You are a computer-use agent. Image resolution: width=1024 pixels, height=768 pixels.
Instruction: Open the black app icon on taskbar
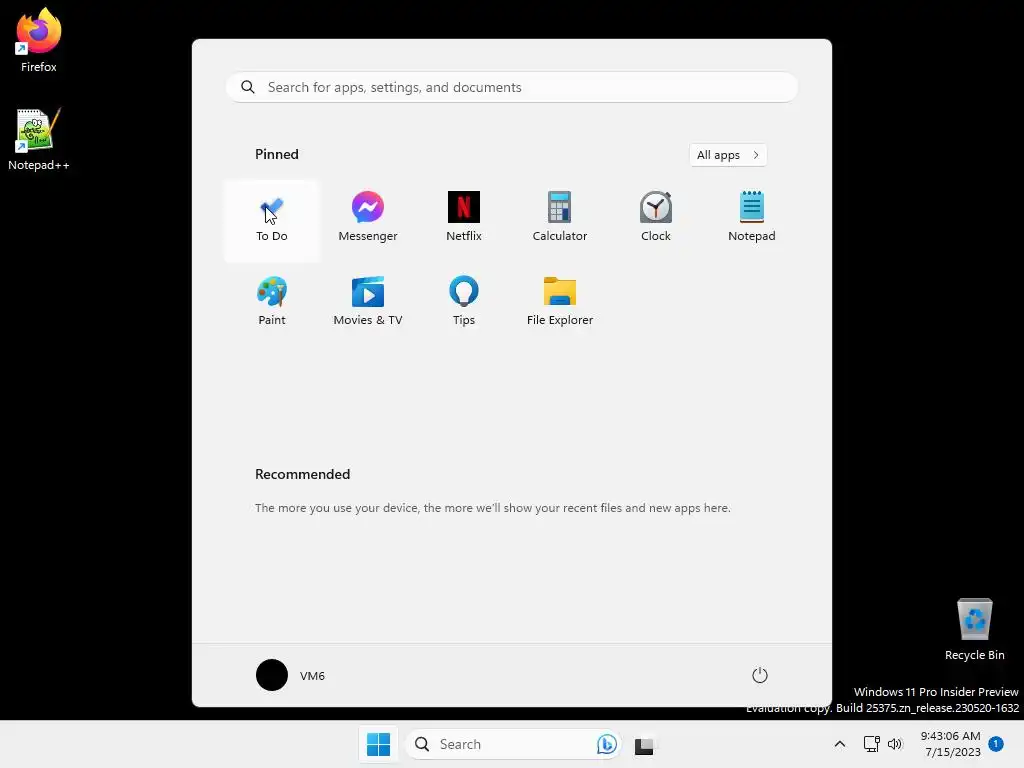point(644,745)
